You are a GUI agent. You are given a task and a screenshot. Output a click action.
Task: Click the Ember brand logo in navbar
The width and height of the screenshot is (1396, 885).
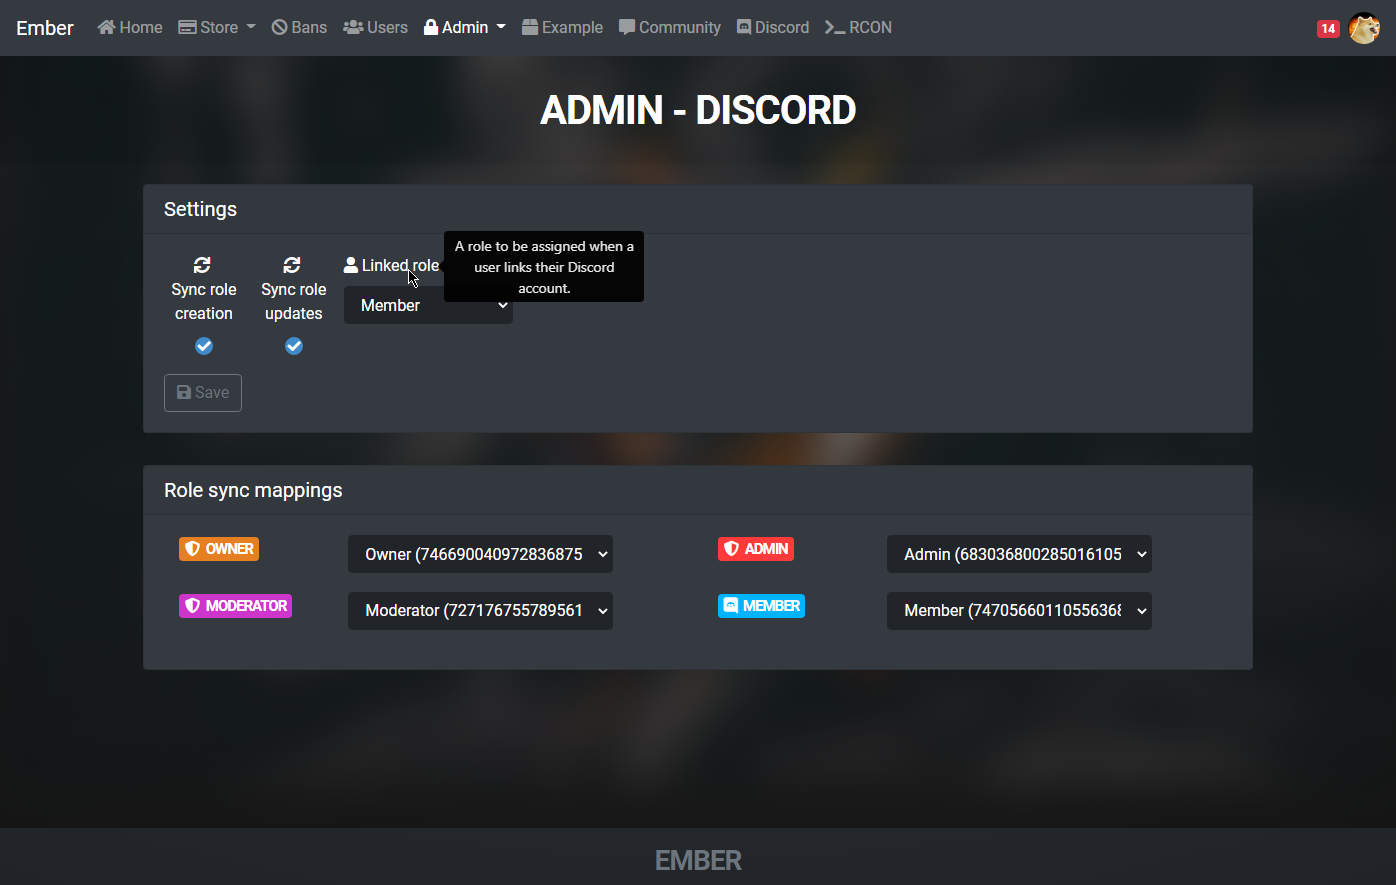click(x=45, y=28)
